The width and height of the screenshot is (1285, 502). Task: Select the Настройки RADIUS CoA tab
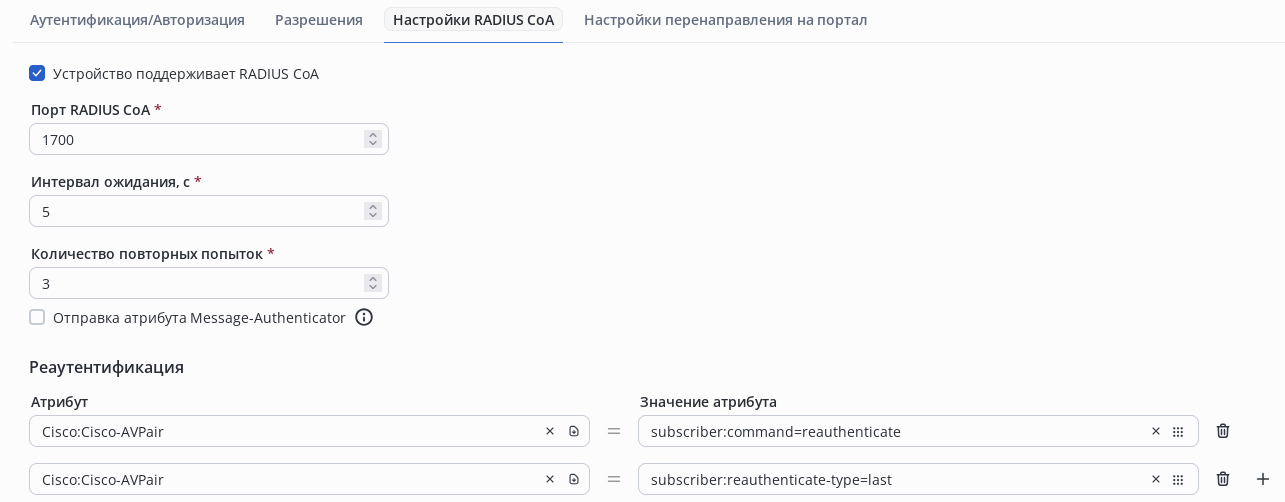point(473,20)
